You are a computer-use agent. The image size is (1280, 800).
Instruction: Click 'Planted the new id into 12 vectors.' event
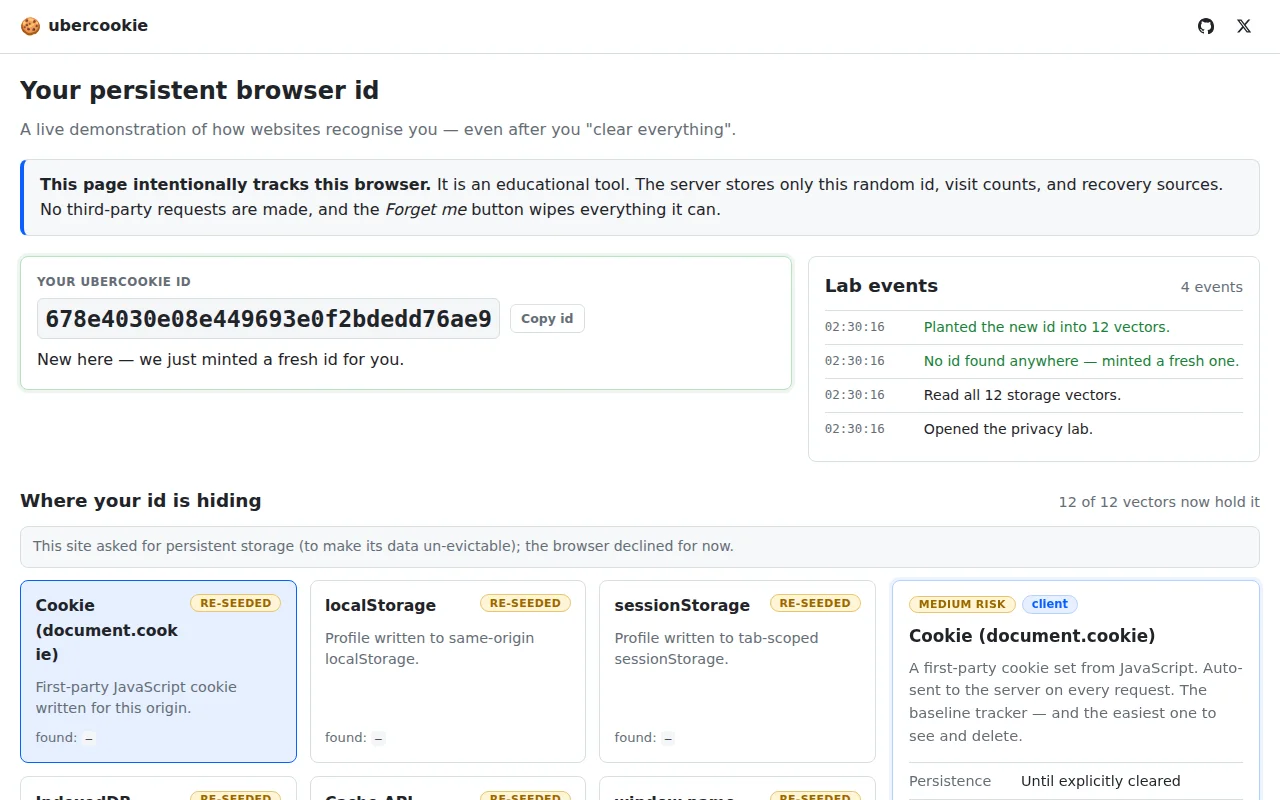(x=1046, y=327)
